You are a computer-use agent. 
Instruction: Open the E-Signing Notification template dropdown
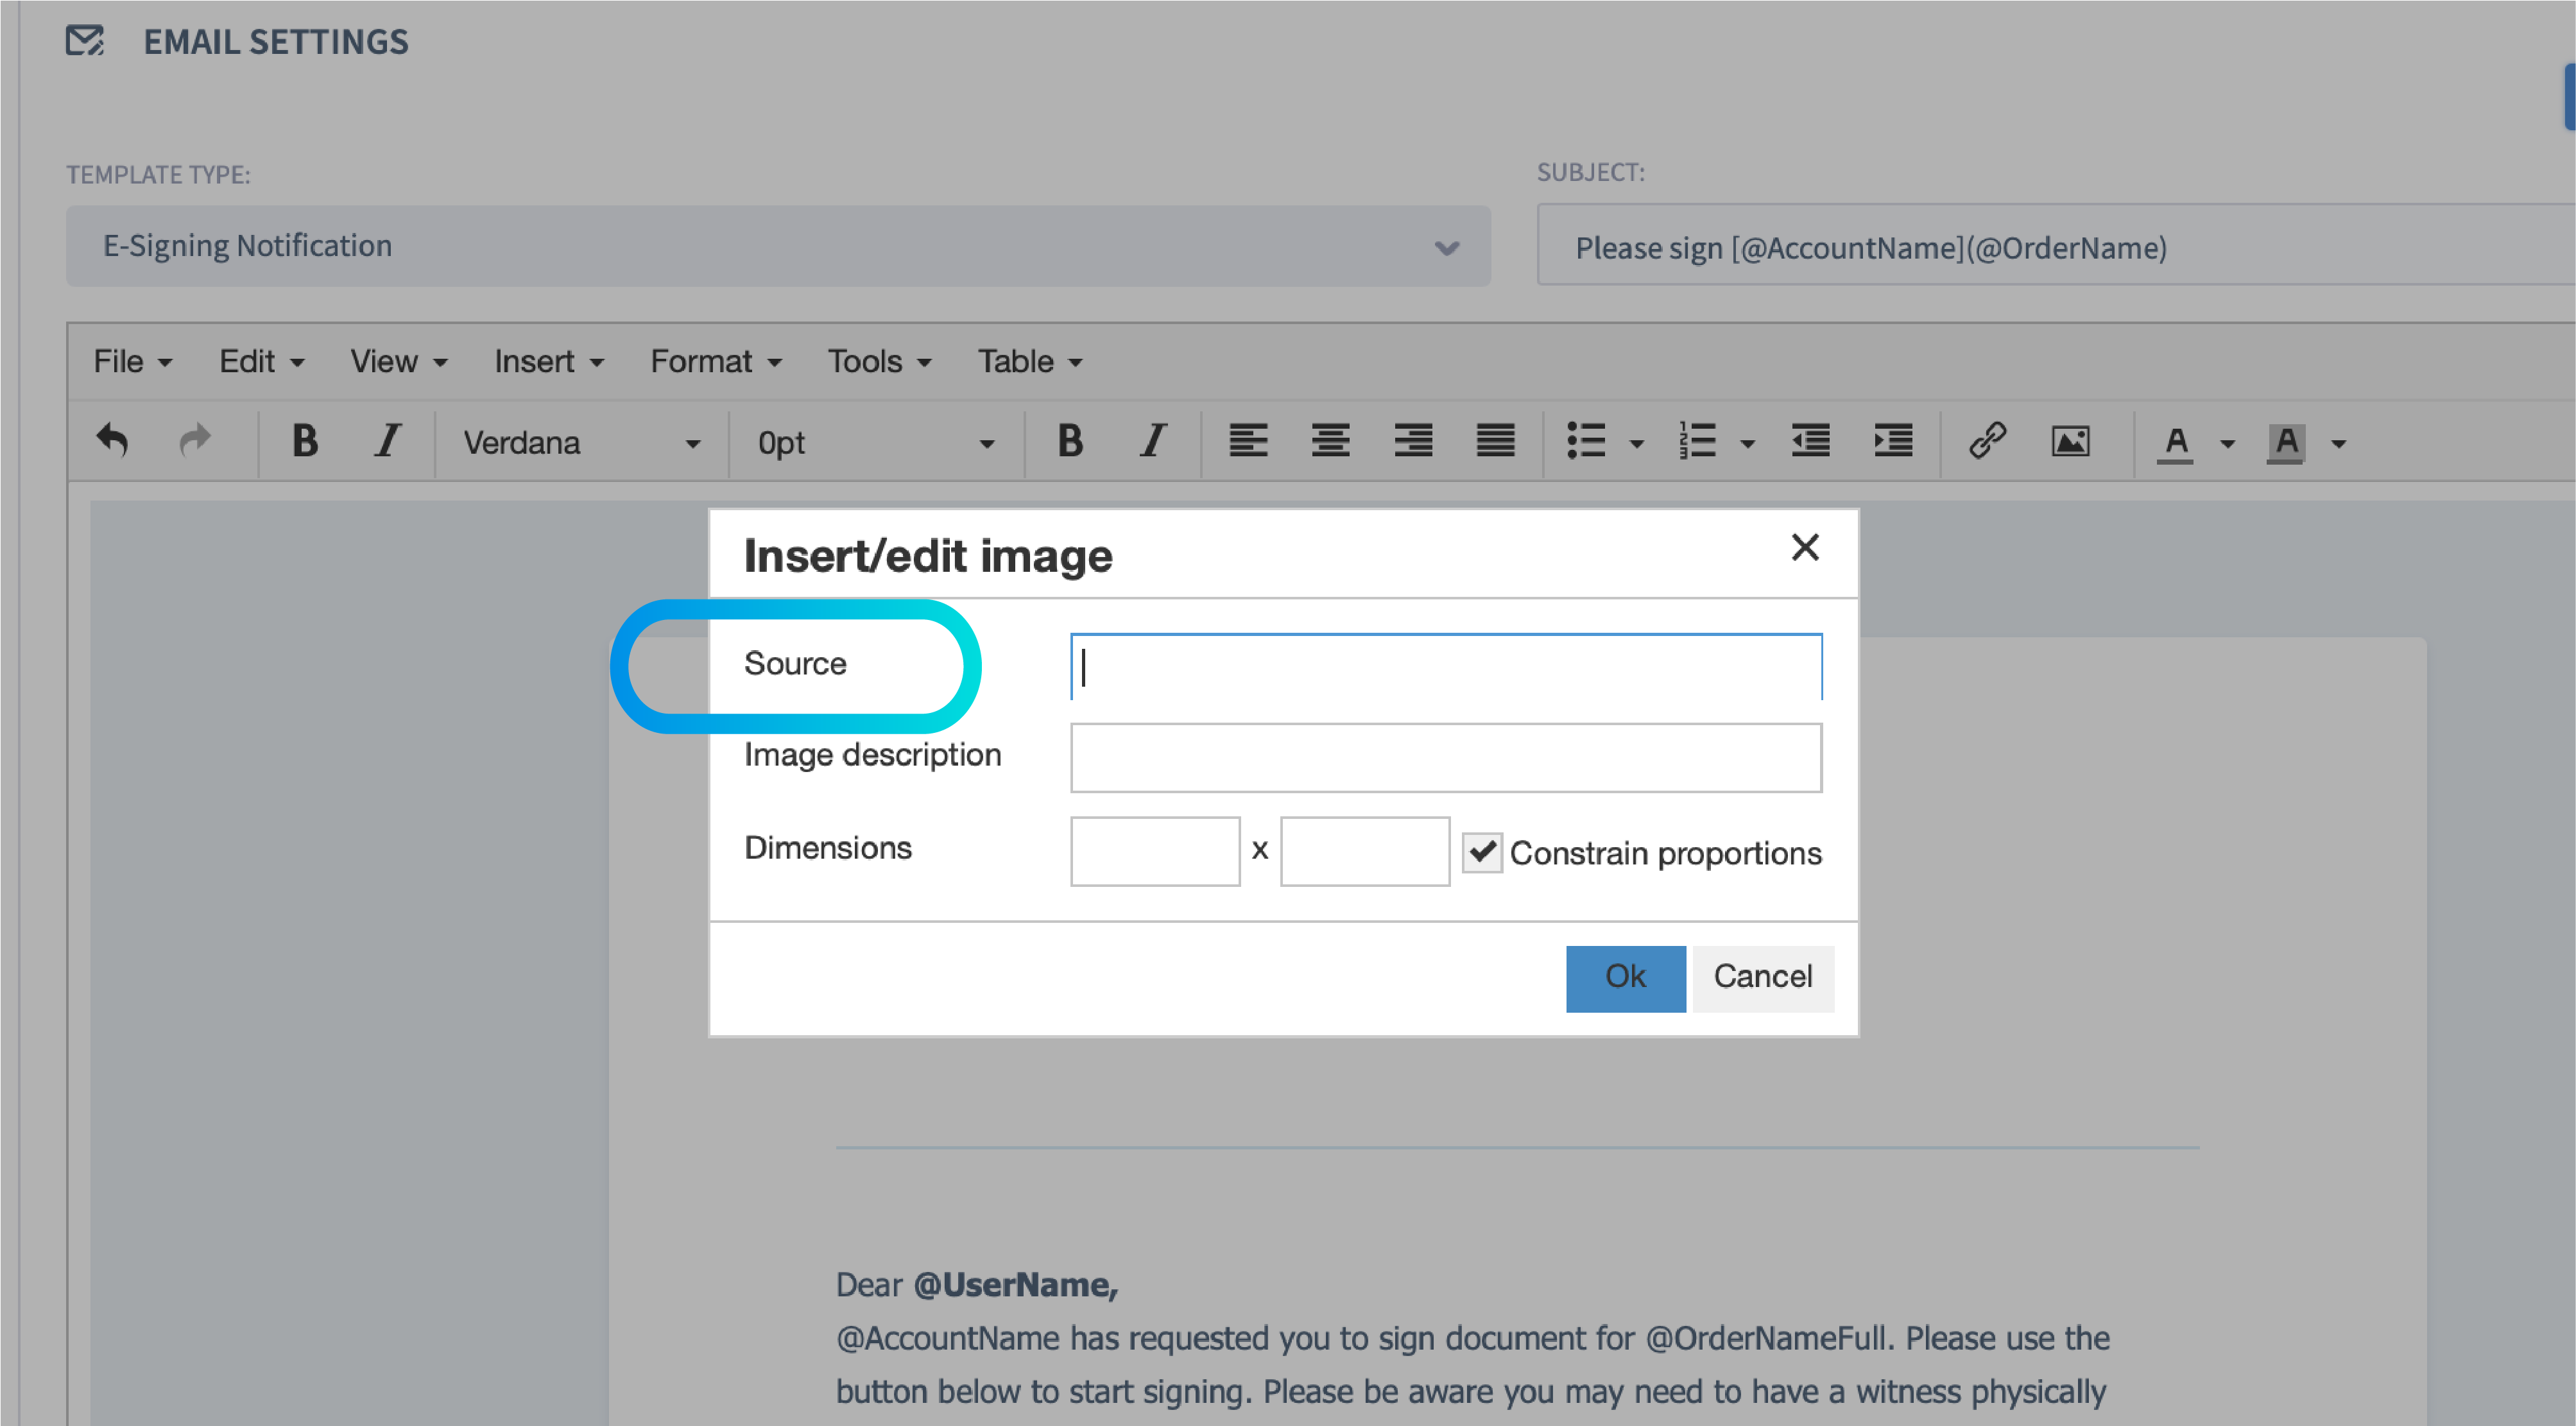pos(778,247)
